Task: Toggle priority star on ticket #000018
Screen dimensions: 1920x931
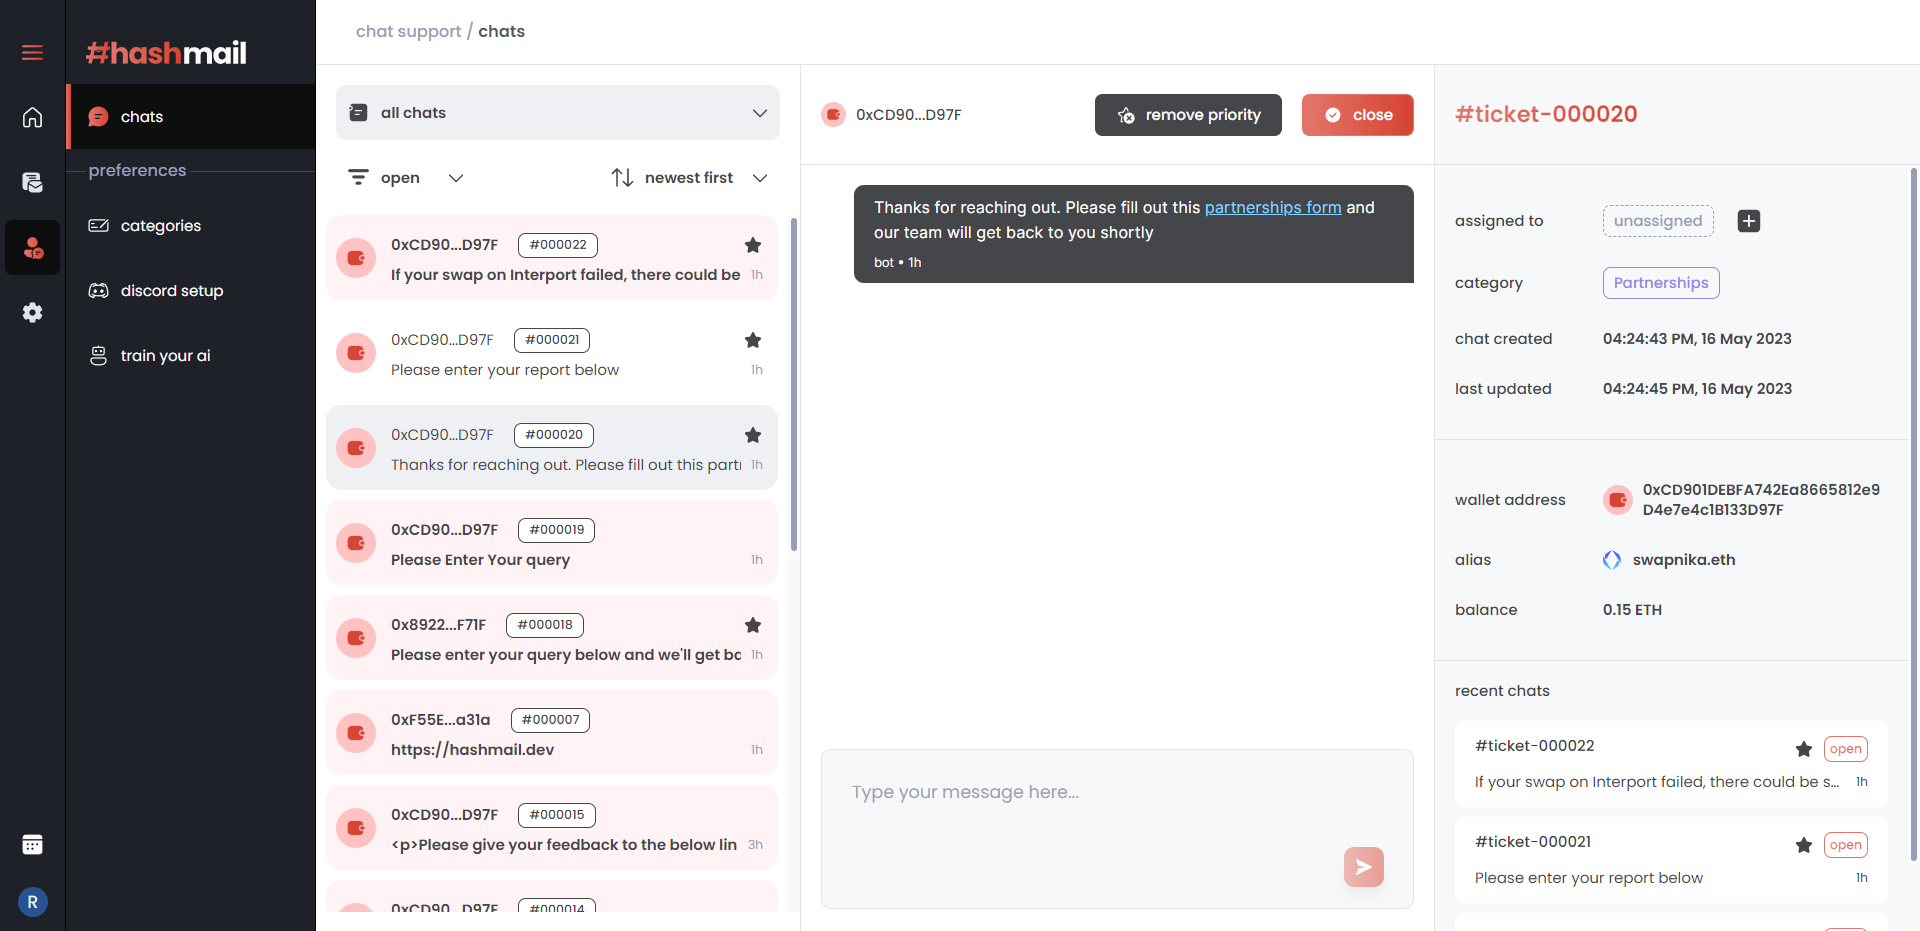Action: [x=753, y=625]
